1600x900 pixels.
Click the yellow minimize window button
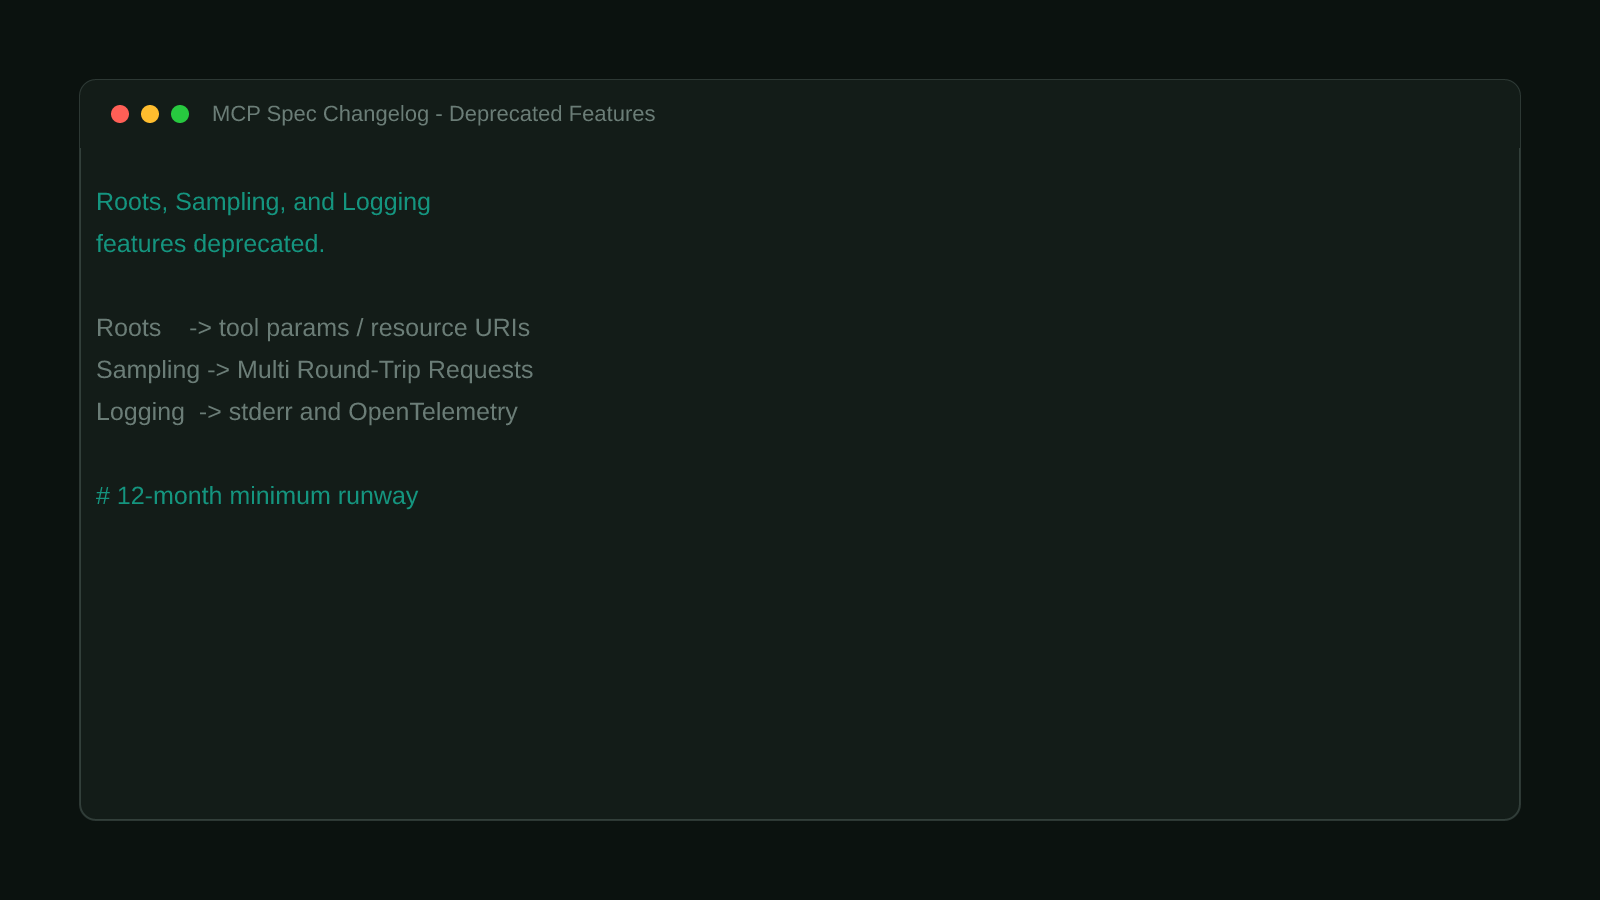150,114
